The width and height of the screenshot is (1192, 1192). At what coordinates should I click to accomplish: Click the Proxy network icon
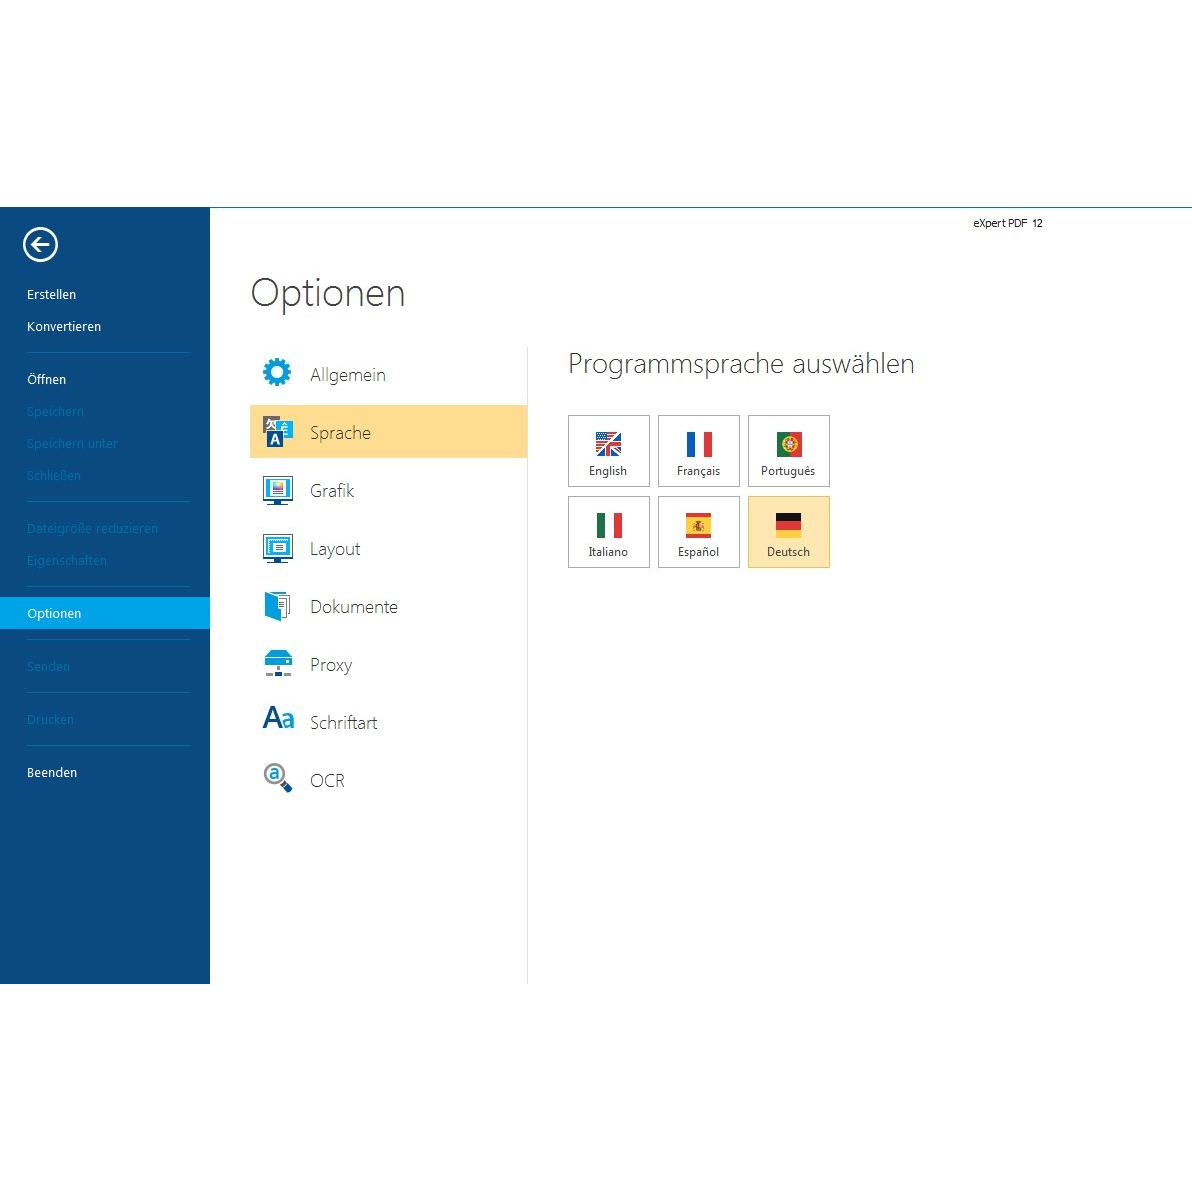point(277,664)
